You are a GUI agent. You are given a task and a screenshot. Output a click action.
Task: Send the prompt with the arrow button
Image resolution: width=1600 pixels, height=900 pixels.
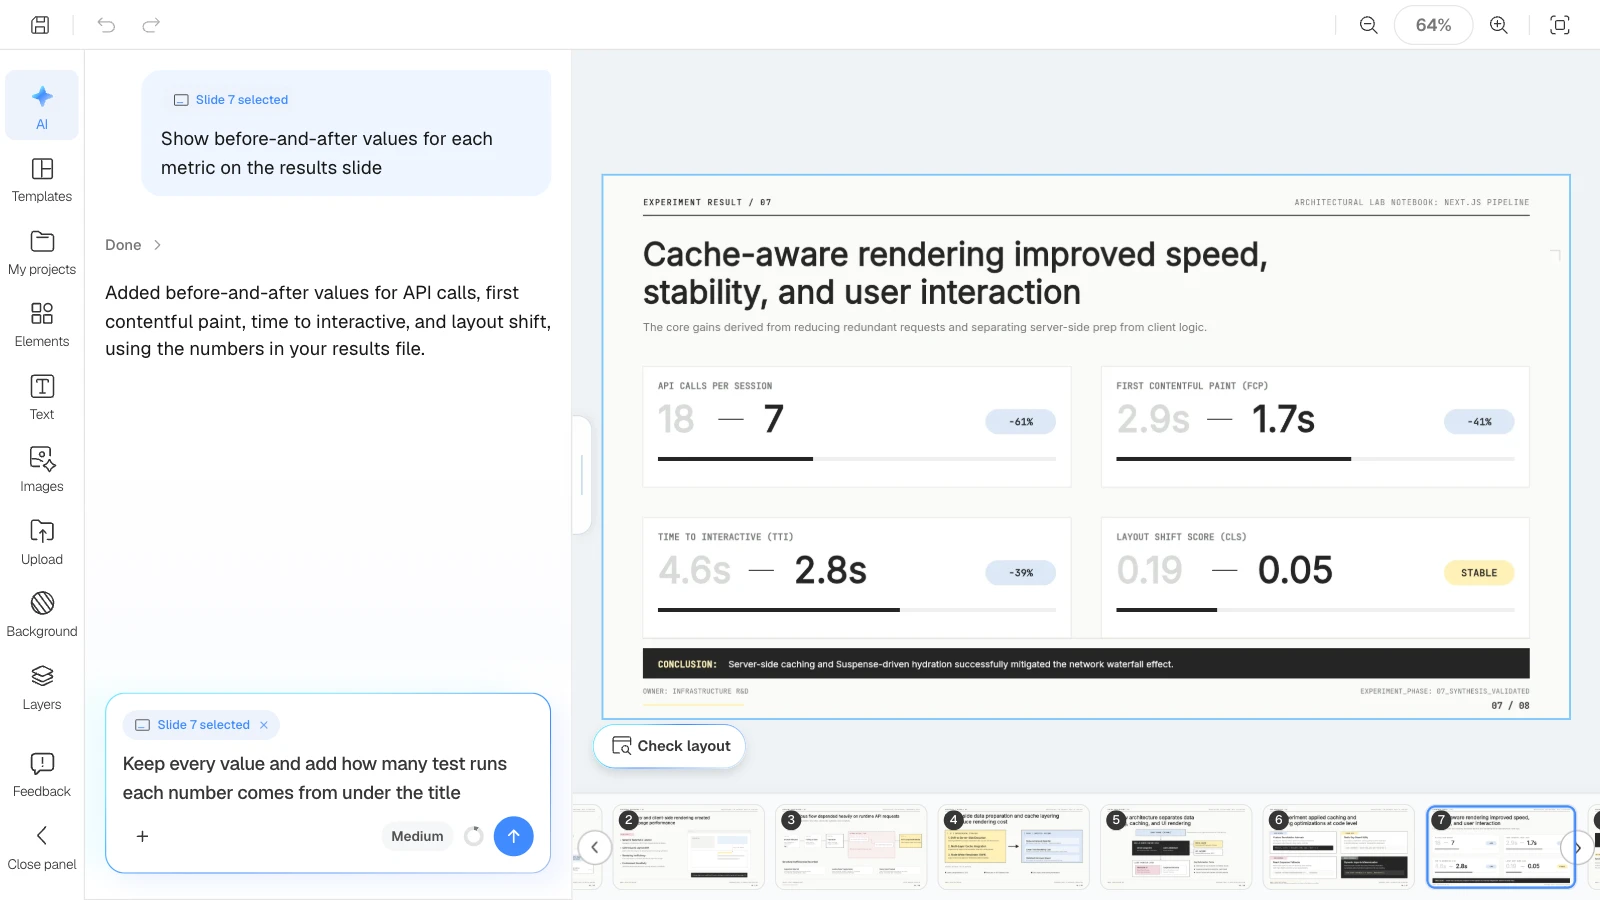click(513, 836)
